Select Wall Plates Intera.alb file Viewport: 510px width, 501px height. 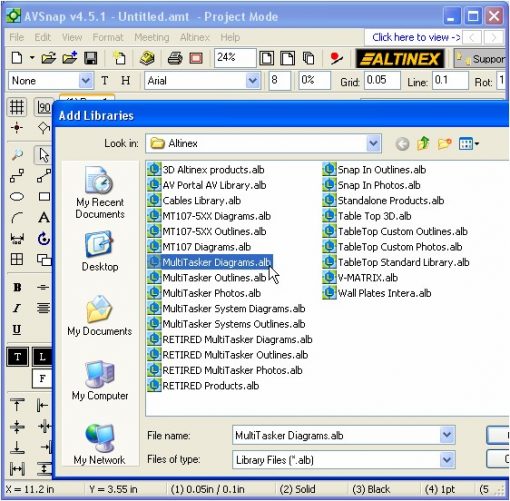(377, 293)
